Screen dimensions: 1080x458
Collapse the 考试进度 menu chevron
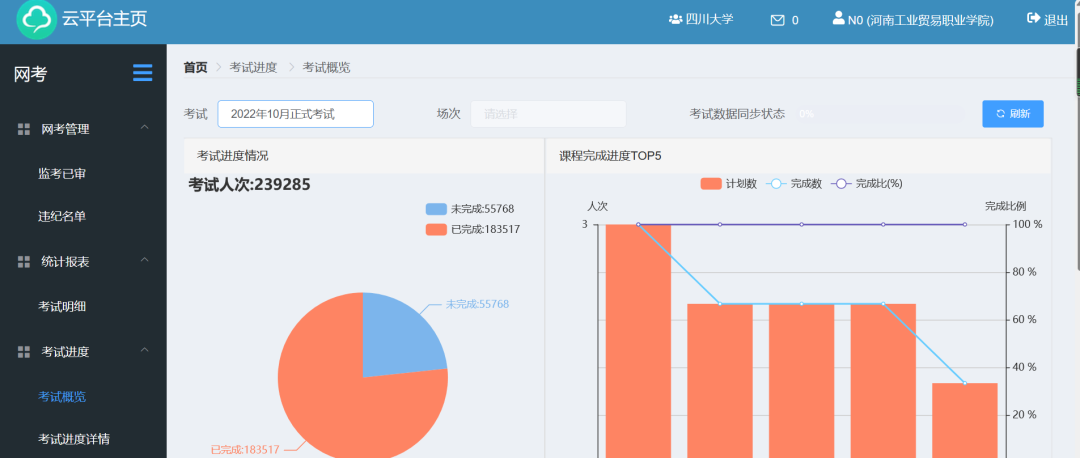[145, 351]
